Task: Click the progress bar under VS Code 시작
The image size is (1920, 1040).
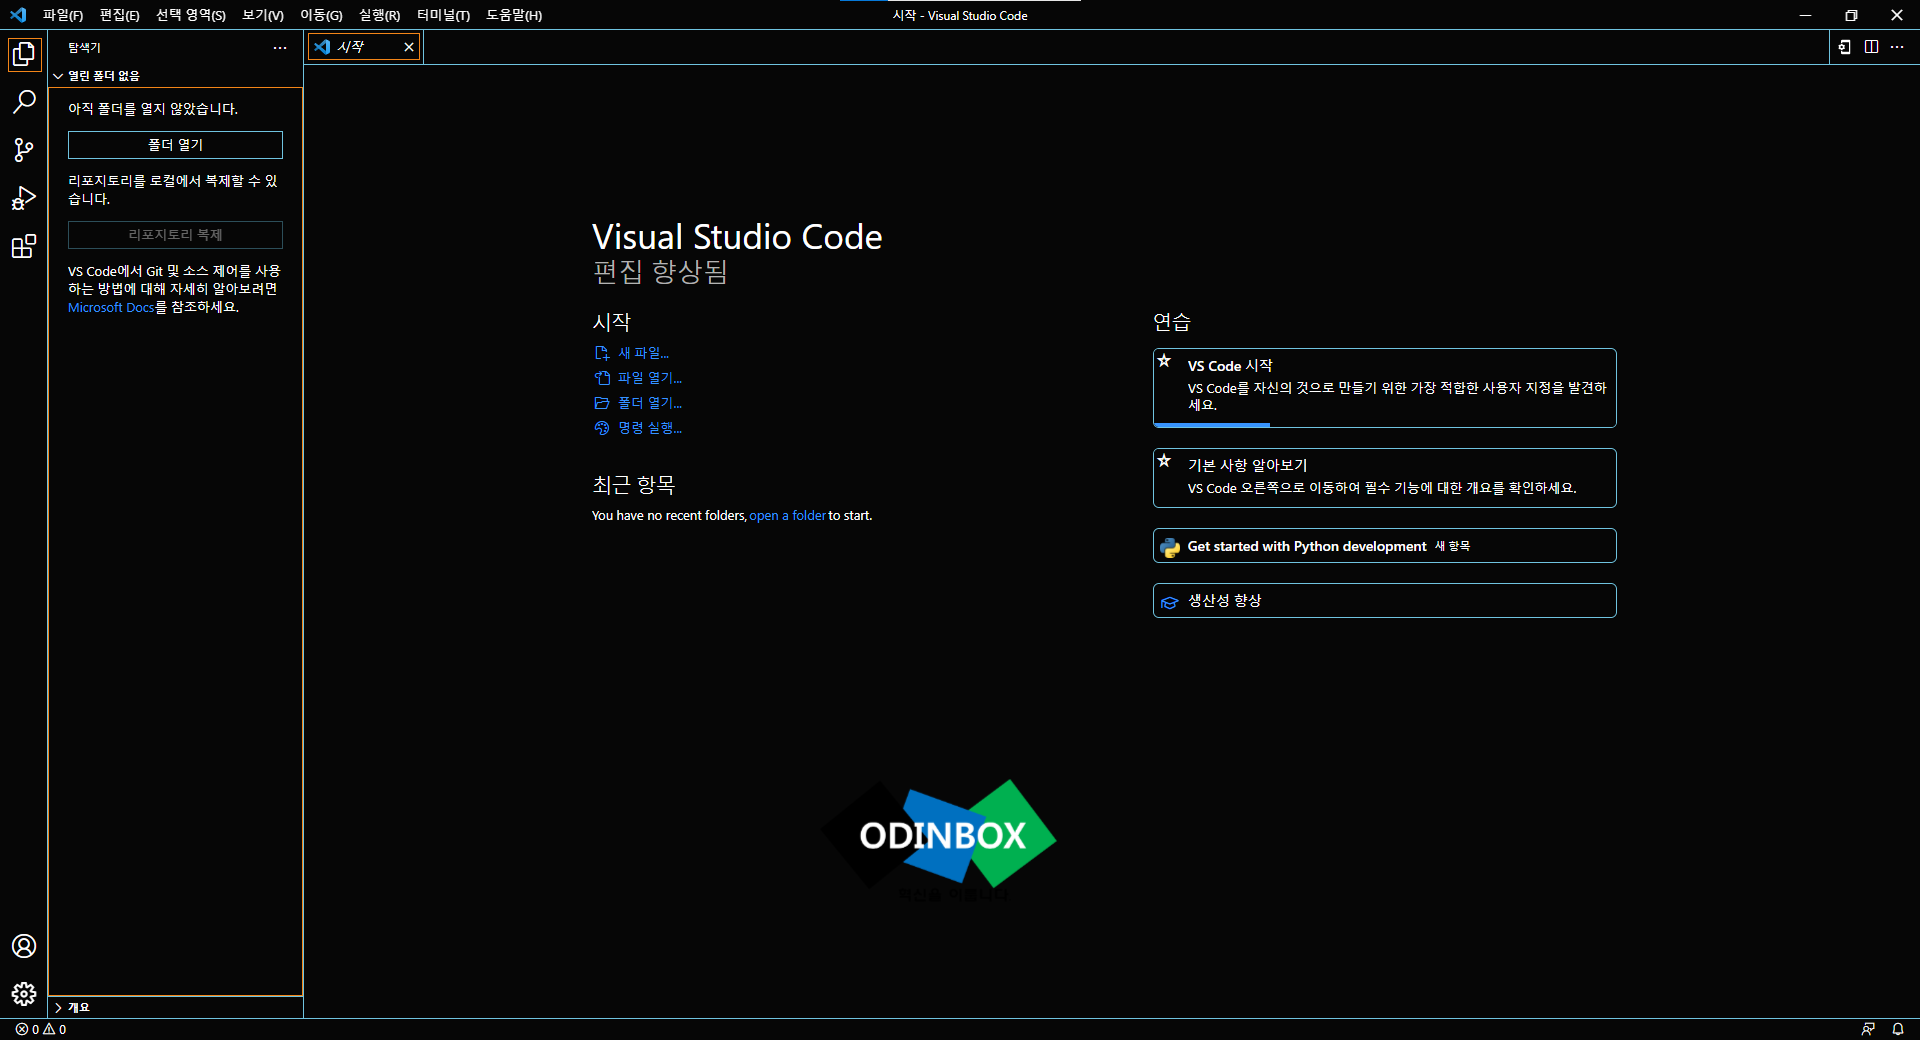Action: pos(1385,425)
